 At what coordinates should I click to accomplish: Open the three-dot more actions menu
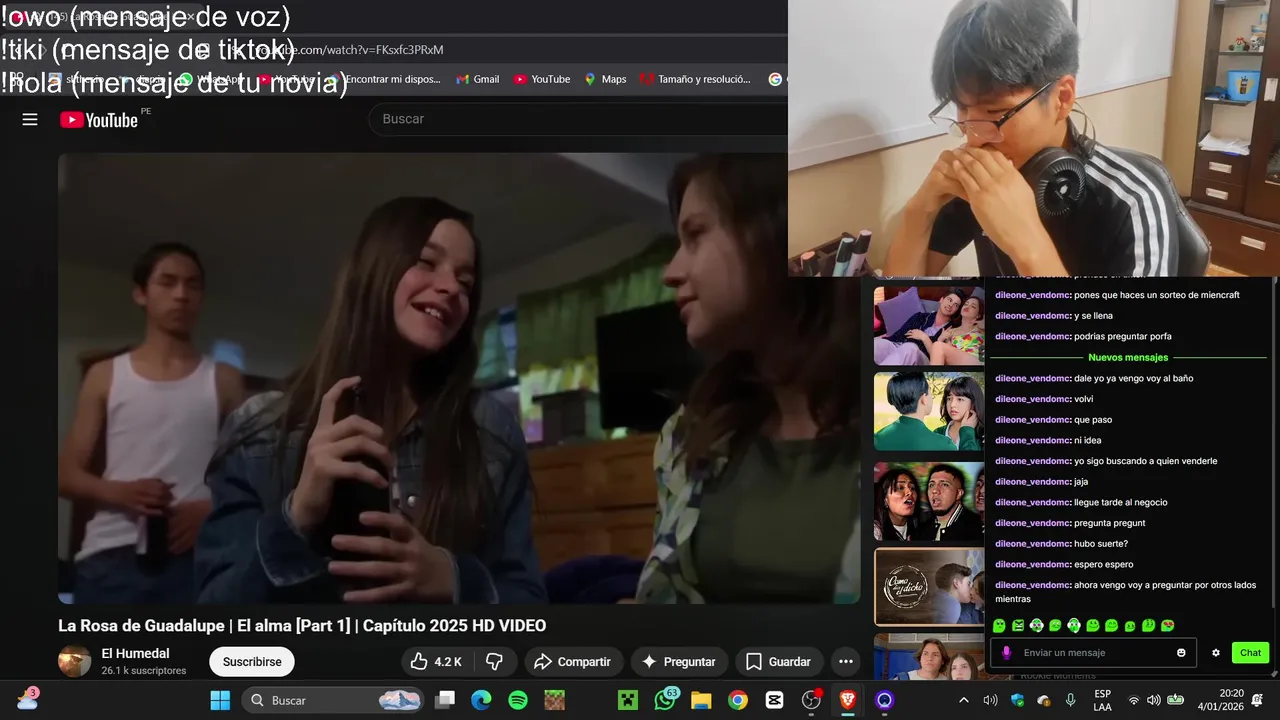(845, 662)
